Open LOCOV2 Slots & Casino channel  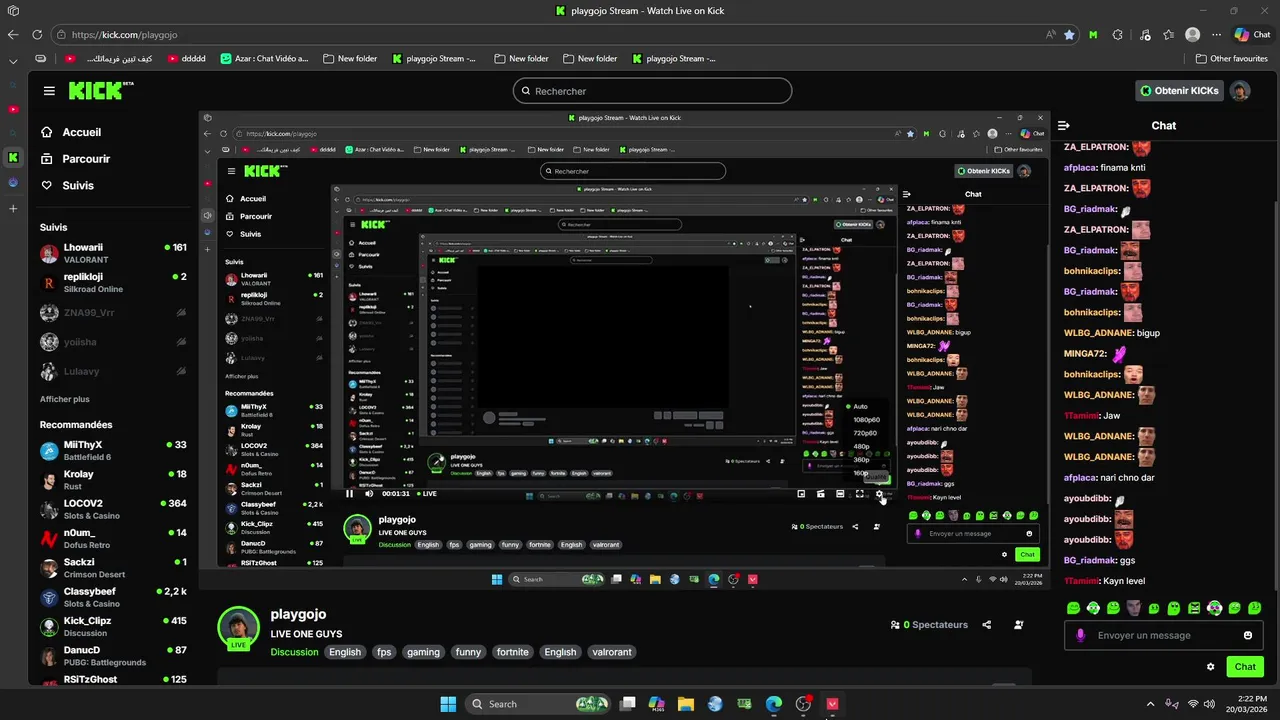(x=113, y=509)
